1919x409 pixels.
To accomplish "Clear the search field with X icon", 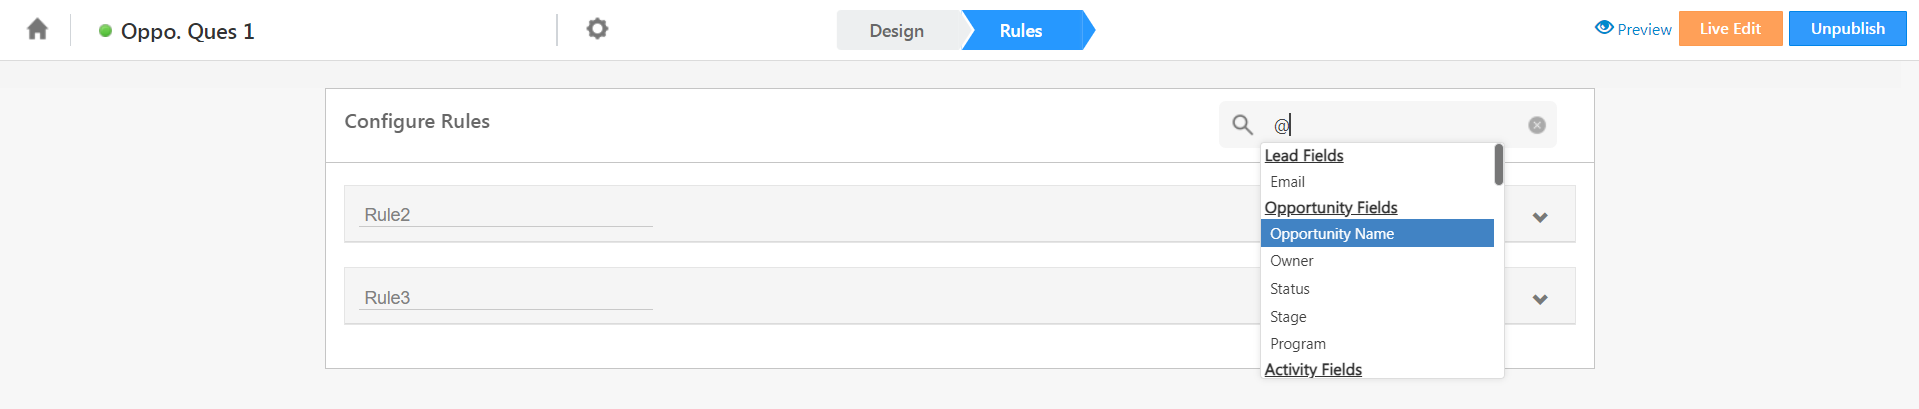I will 1537,125.
